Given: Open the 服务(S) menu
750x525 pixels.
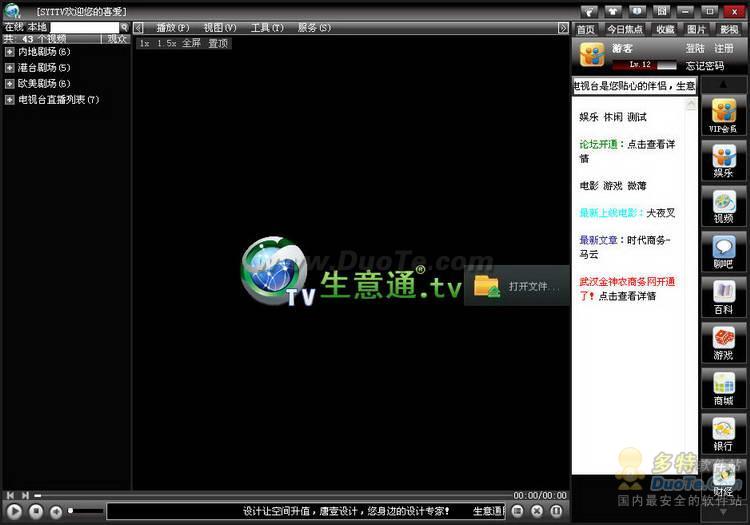Looking at the screenshot, I should point(314,28).
